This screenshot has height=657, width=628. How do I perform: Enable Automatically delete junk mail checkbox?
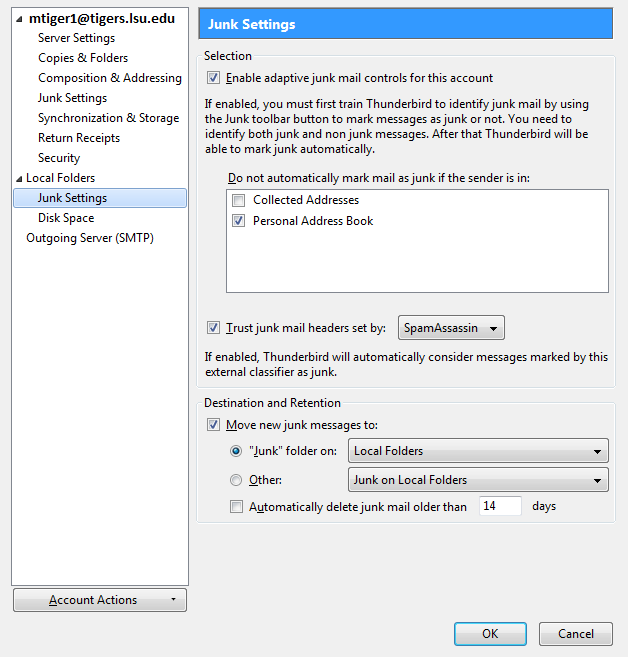236,507
